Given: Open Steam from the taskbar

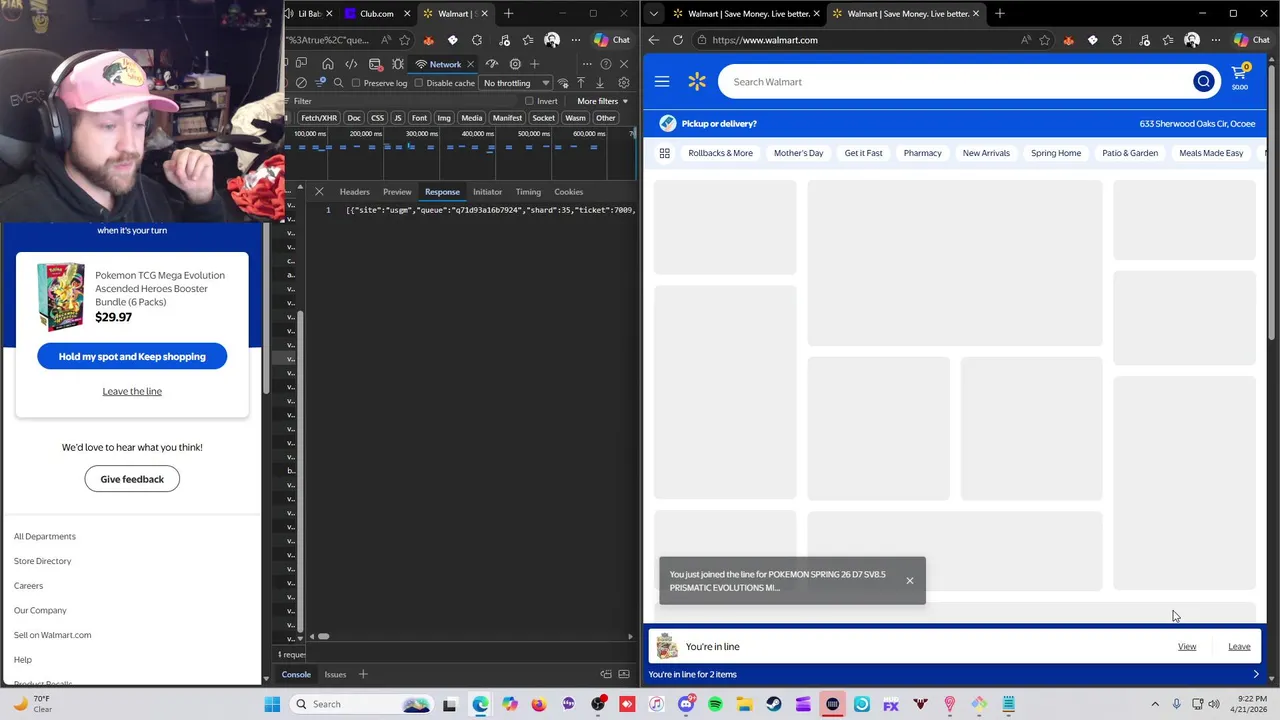Looking at the screenshot, I should click(x=774, y=704).
